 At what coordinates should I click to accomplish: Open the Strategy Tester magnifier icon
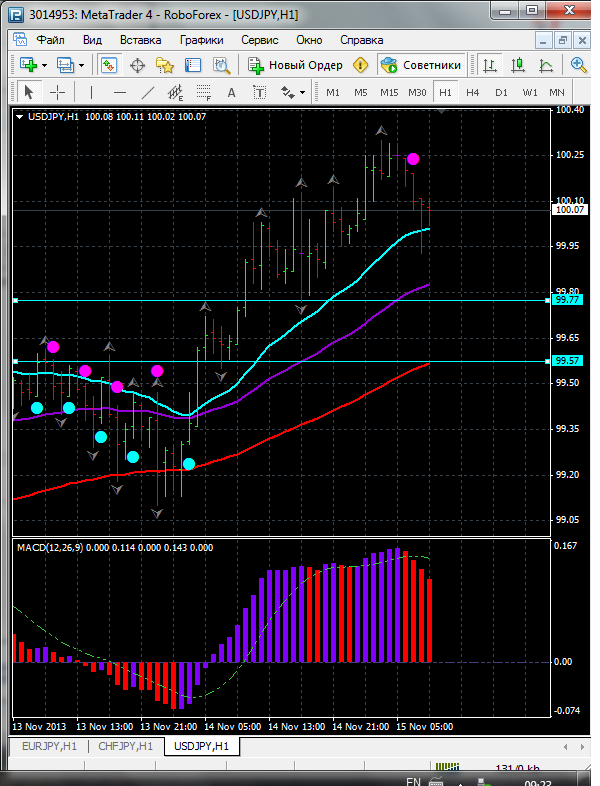tap(221, 65)
